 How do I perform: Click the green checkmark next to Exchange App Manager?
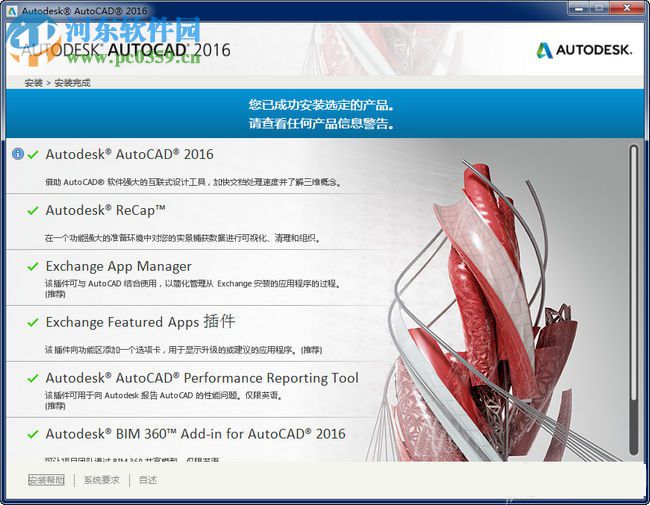pos(33,266)
